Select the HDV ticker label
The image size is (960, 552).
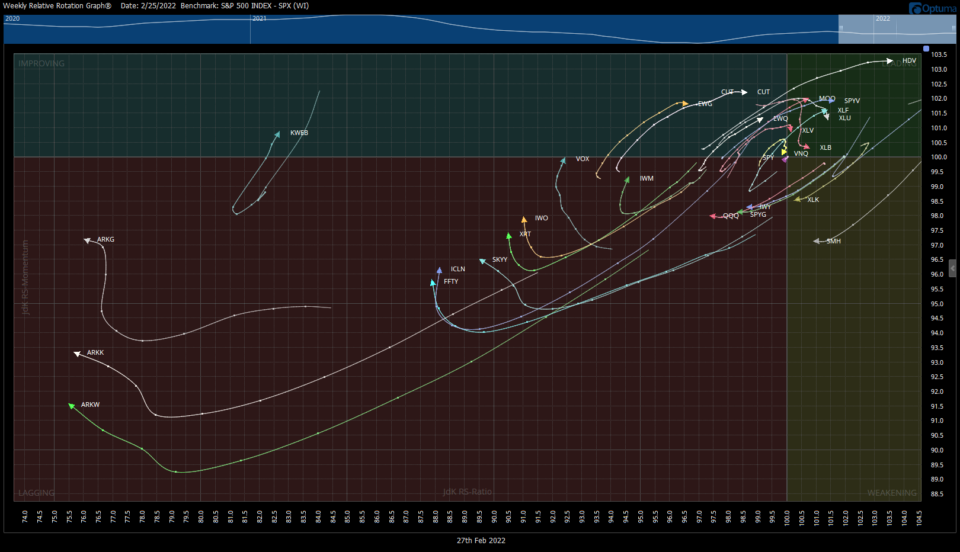[x=909, y=61]
